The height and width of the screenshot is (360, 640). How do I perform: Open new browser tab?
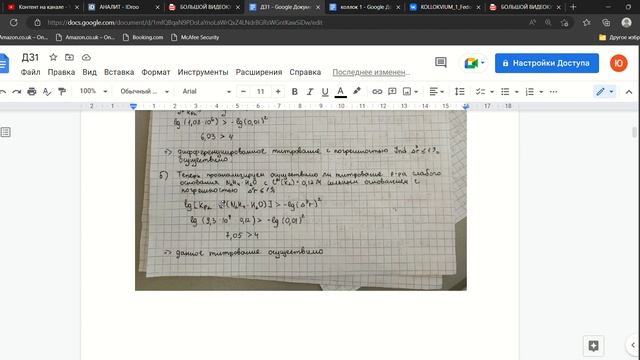click(x=573, y=7)
